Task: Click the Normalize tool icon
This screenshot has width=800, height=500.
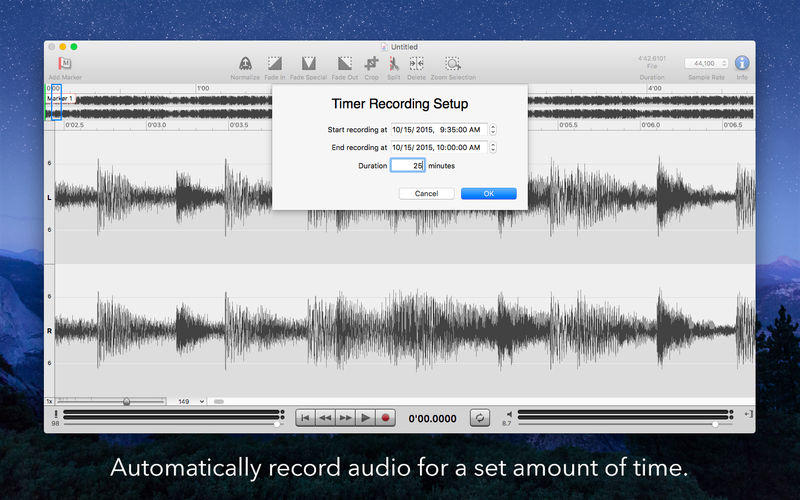Action: tap(245, 63)
